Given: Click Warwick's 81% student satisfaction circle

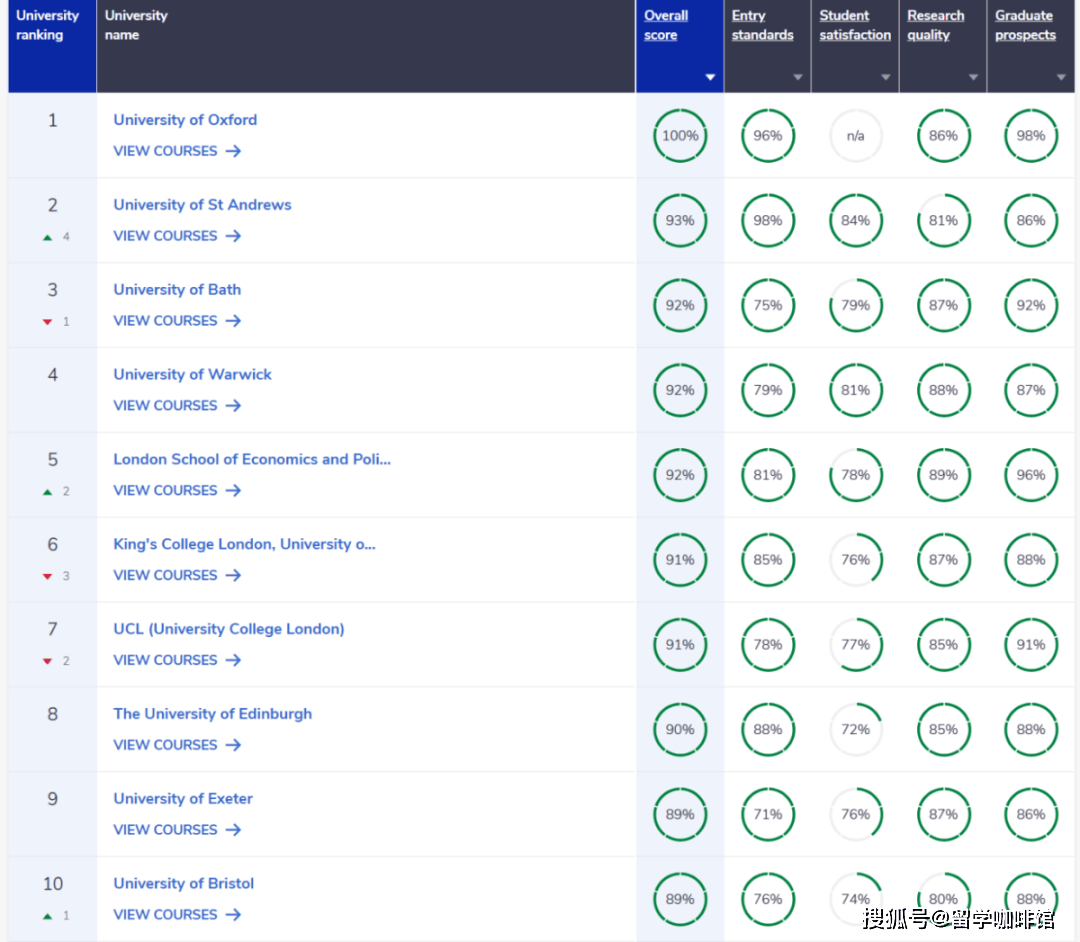Looking at the screenshot, I should [x=855, y=390].
